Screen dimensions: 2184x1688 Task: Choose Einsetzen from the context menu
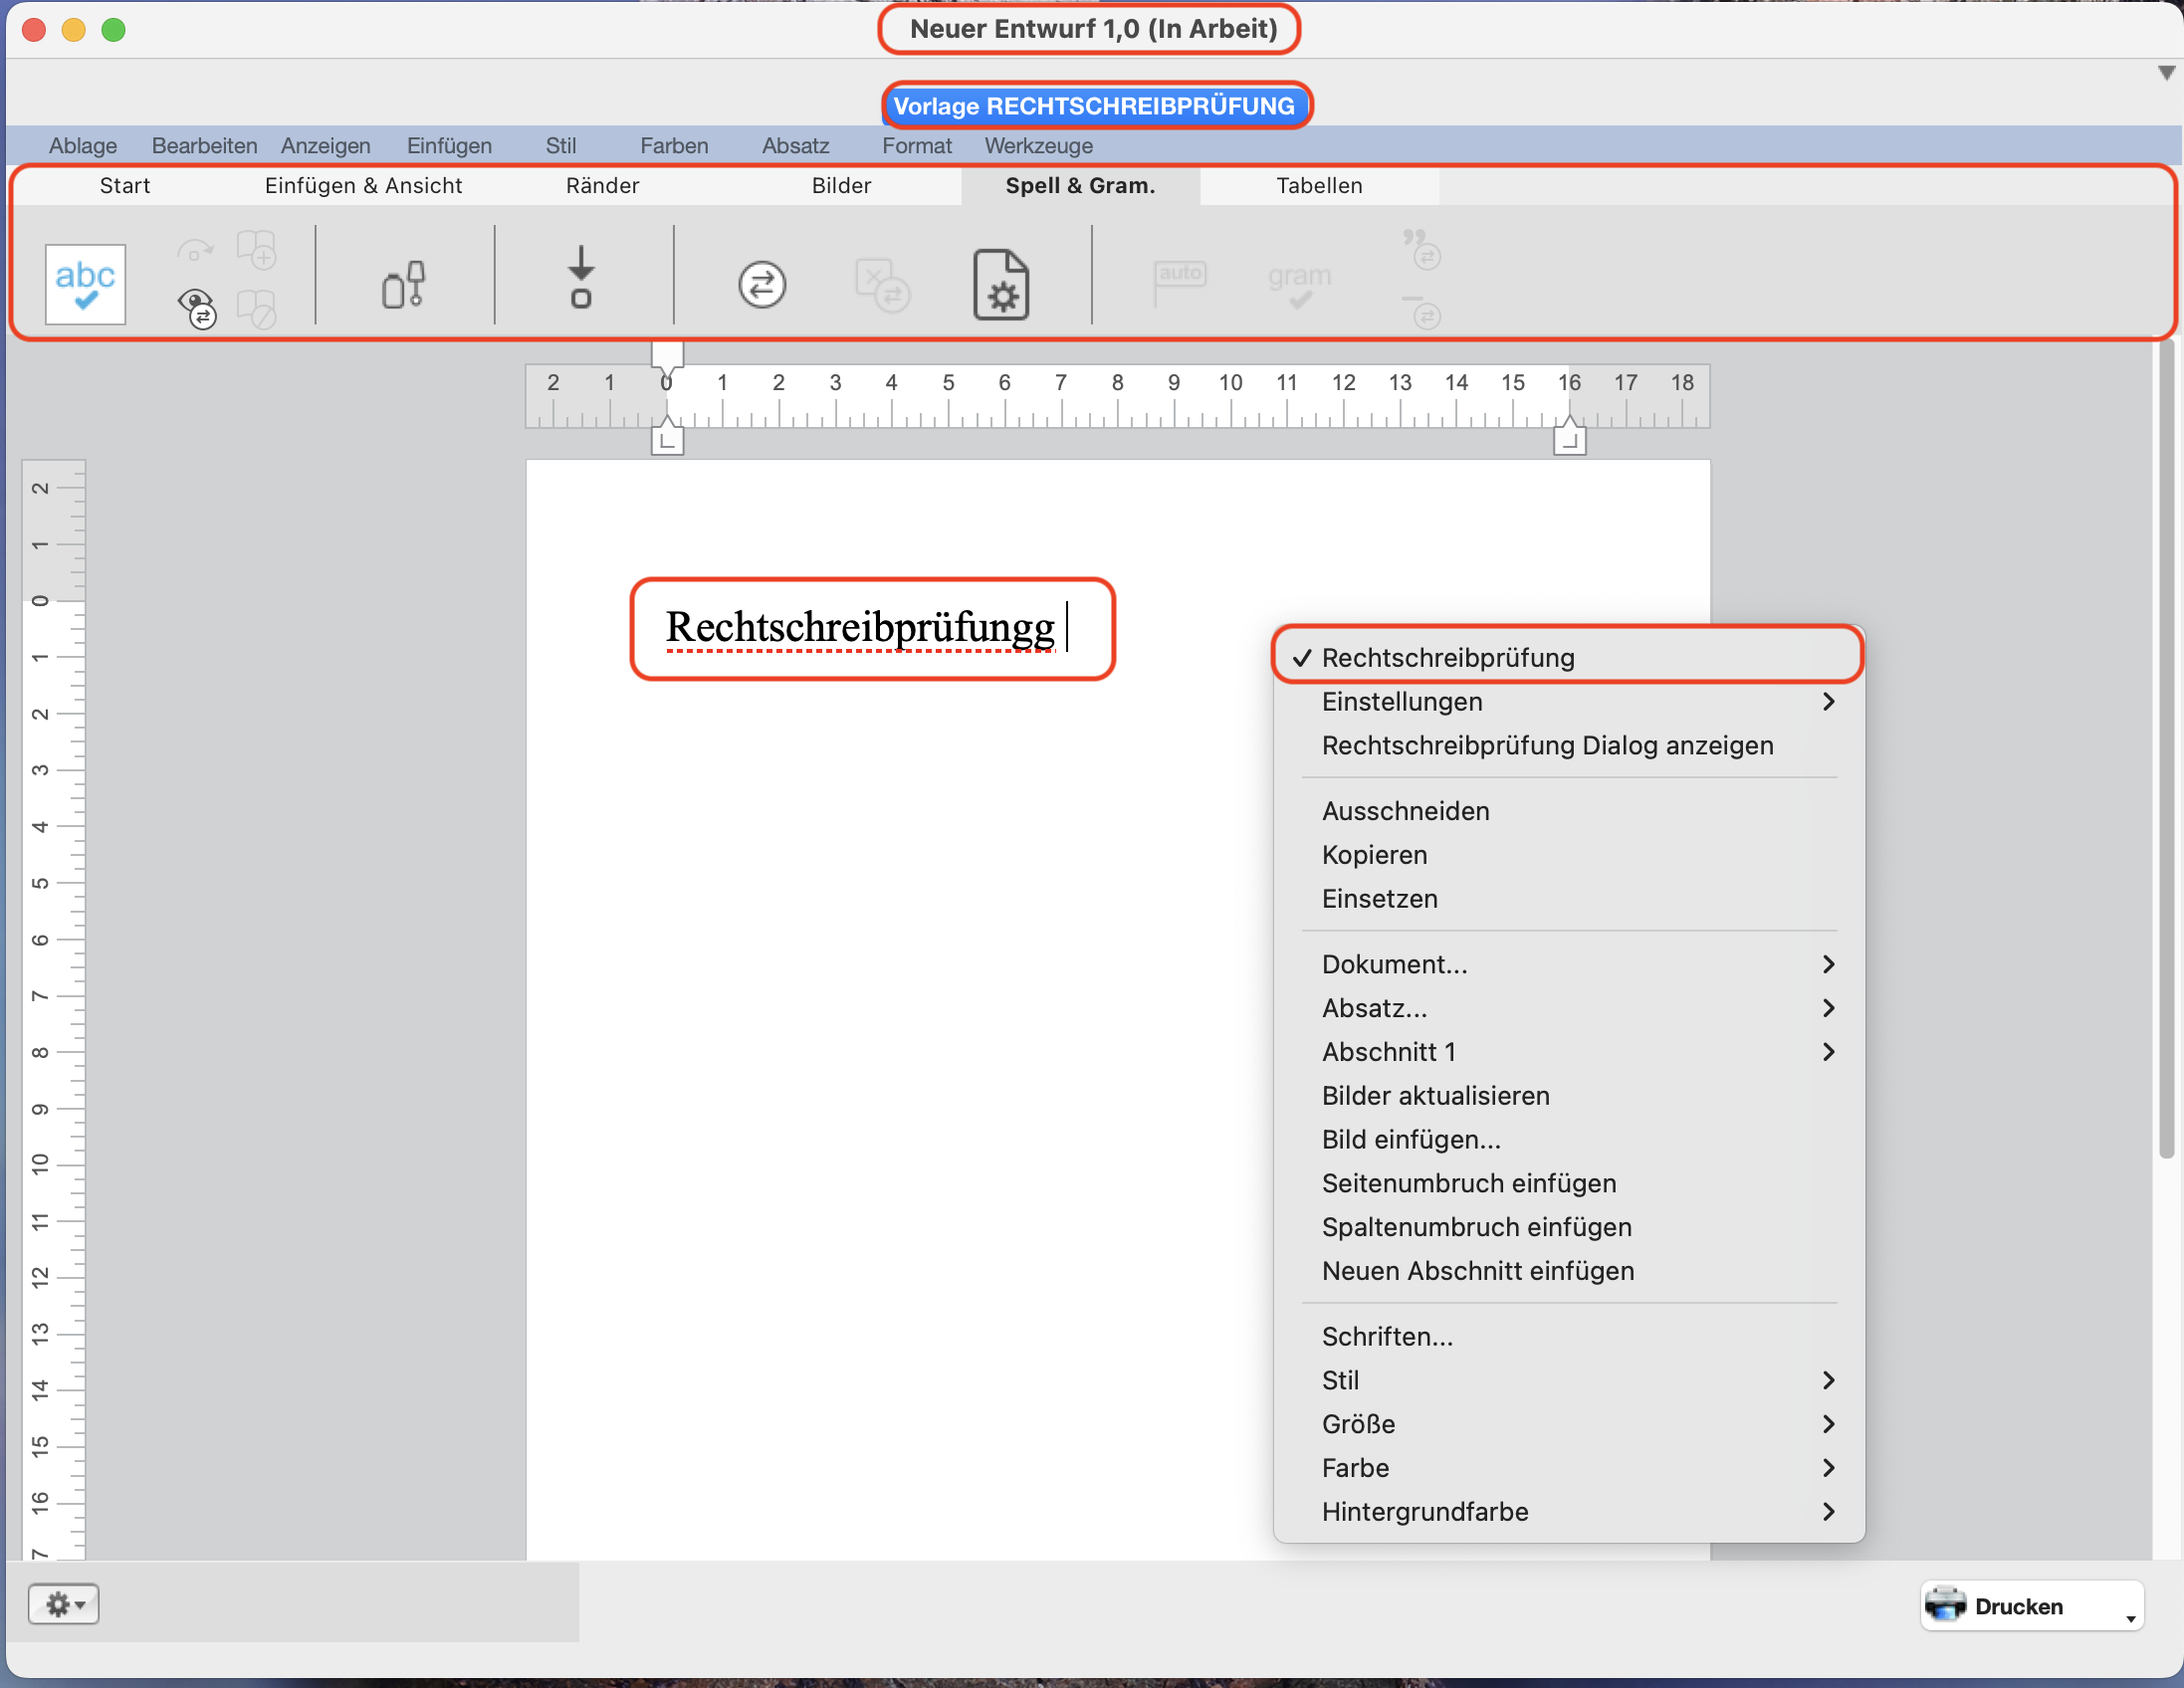pyautogui.click(x=1568, y=898)
